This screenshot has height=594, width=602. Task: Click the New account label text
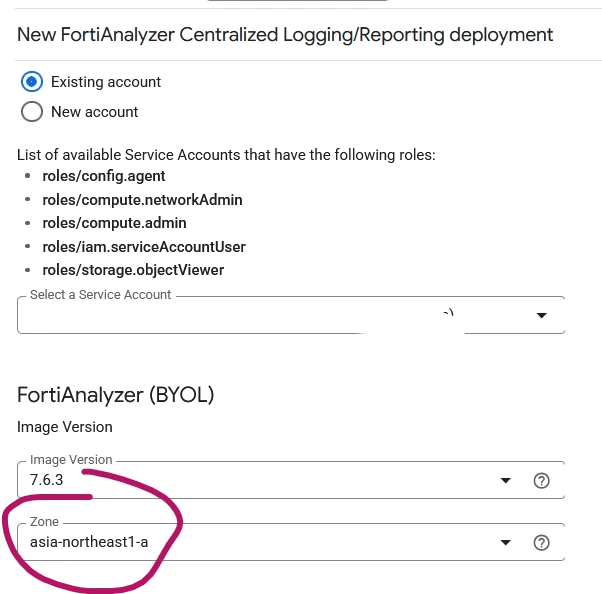click(94, 112)
